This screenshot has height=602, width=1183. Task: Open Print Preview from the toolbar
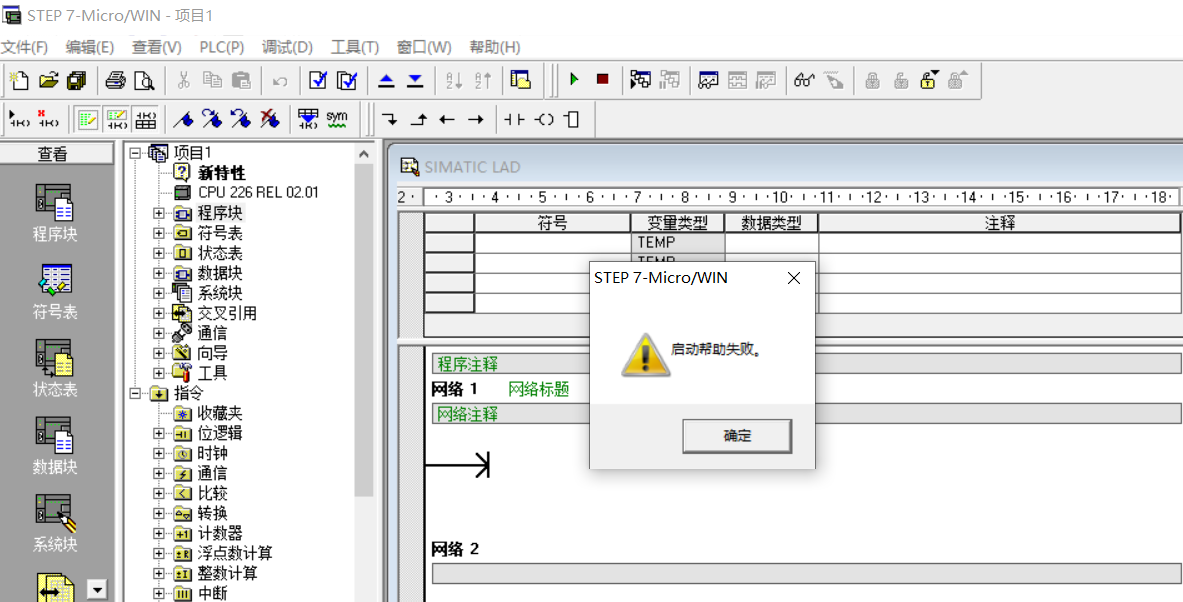[143, 80]
